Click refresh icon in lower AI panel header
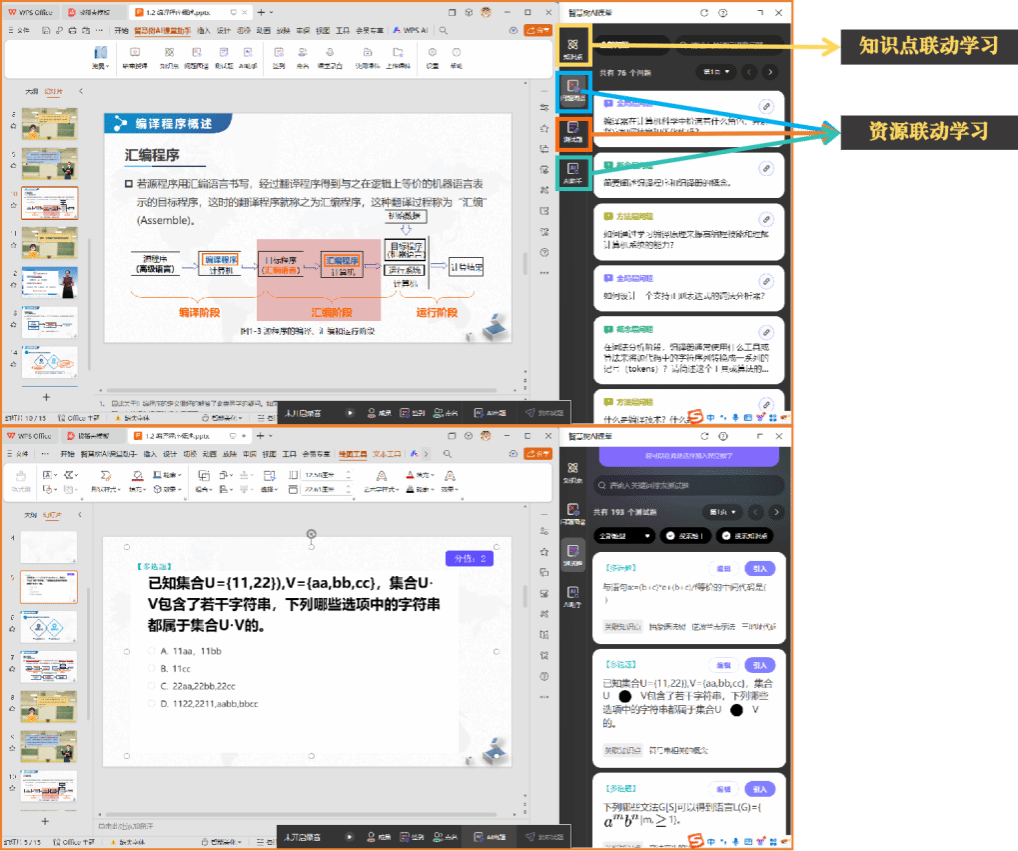1018x851 pixels. click(704, 437)
